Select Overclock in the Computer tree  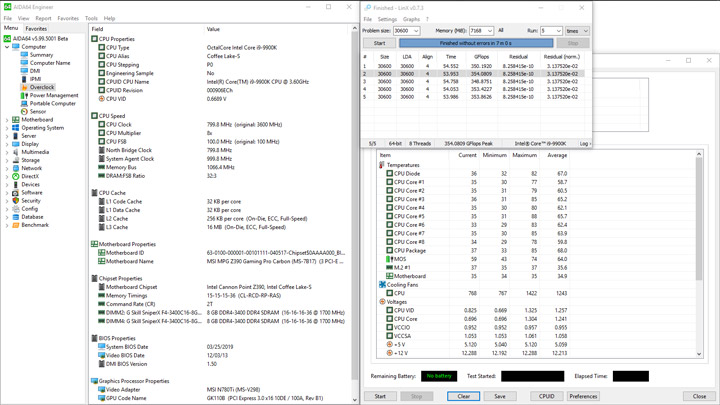click(x=42, y=87)
